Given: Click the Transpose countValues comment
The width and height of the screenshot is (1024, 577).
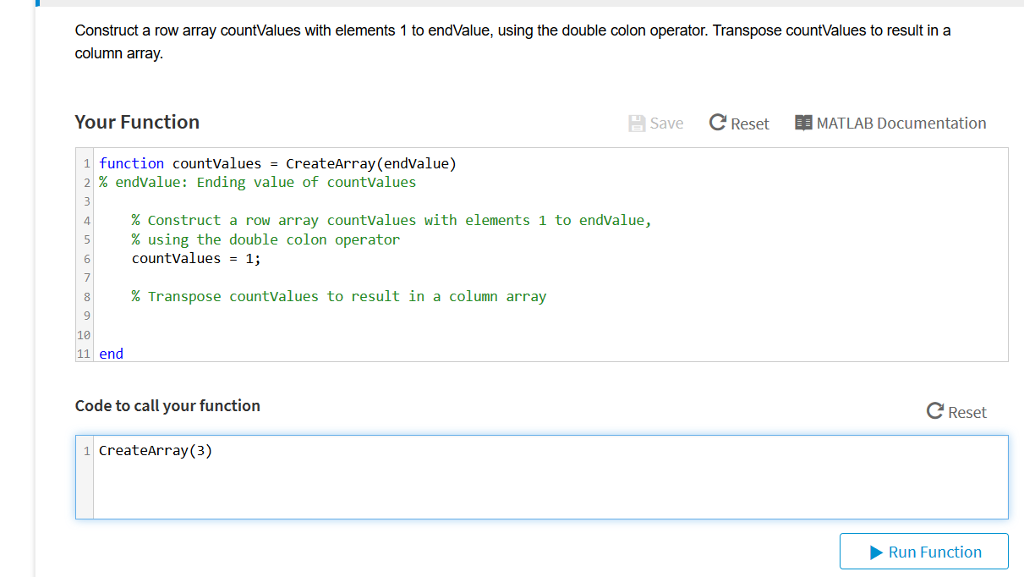Looking at the screenshot, I should click(338, 296).
